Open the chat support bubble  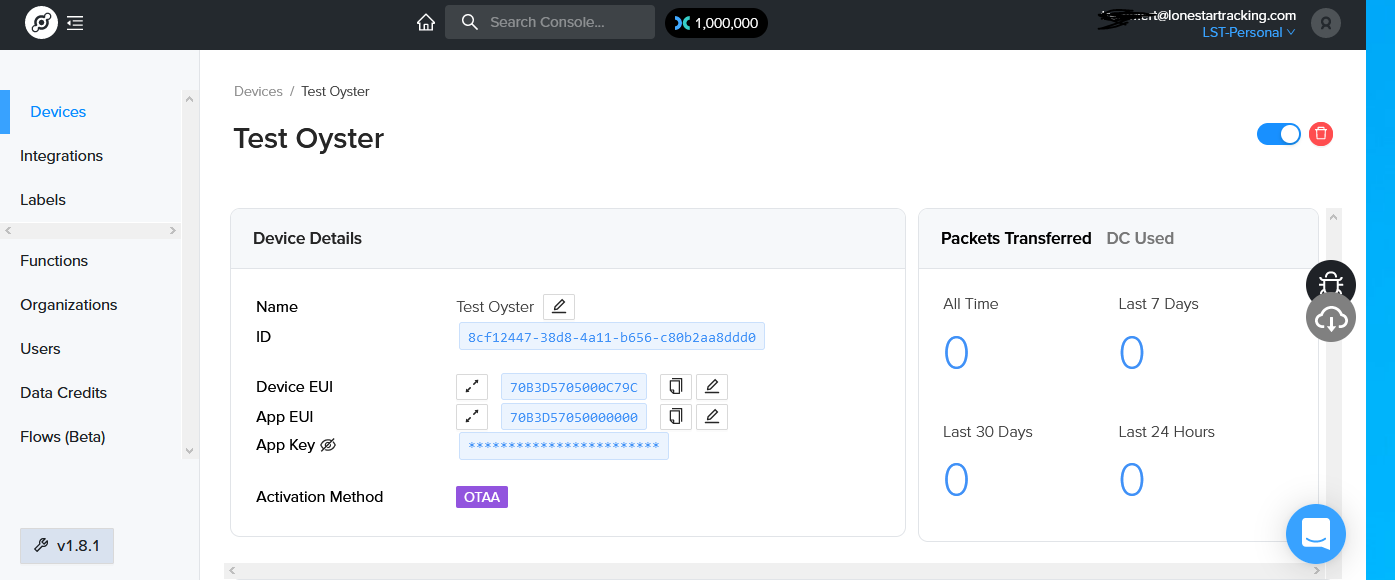[x=1316, y=534]
